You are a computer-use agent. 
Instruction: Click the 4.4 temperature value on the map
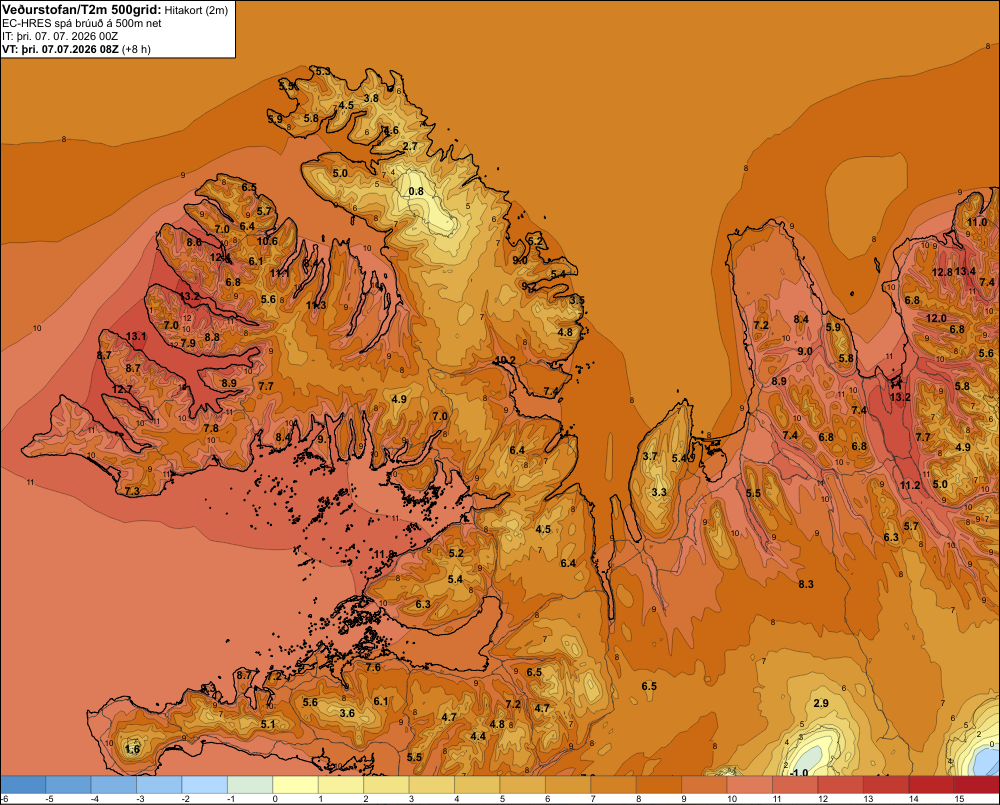point(478,736)
